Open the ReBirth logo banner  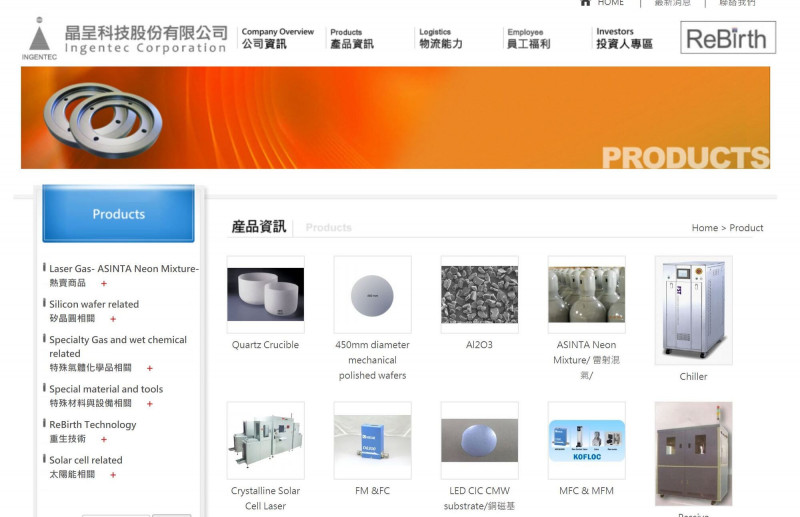[x=728, y=38]
